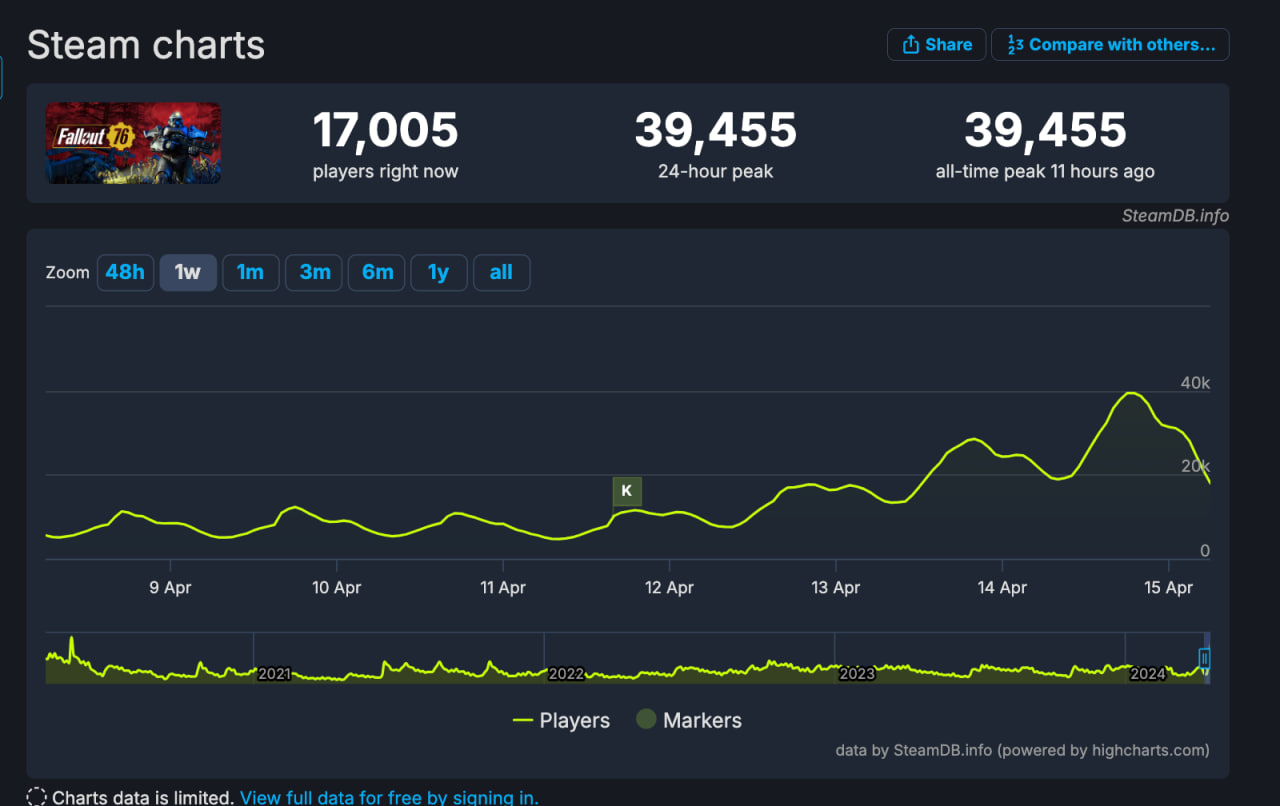1280x806 pixels.
Task: Select the 1w zoom range
Action: (188, 272)
